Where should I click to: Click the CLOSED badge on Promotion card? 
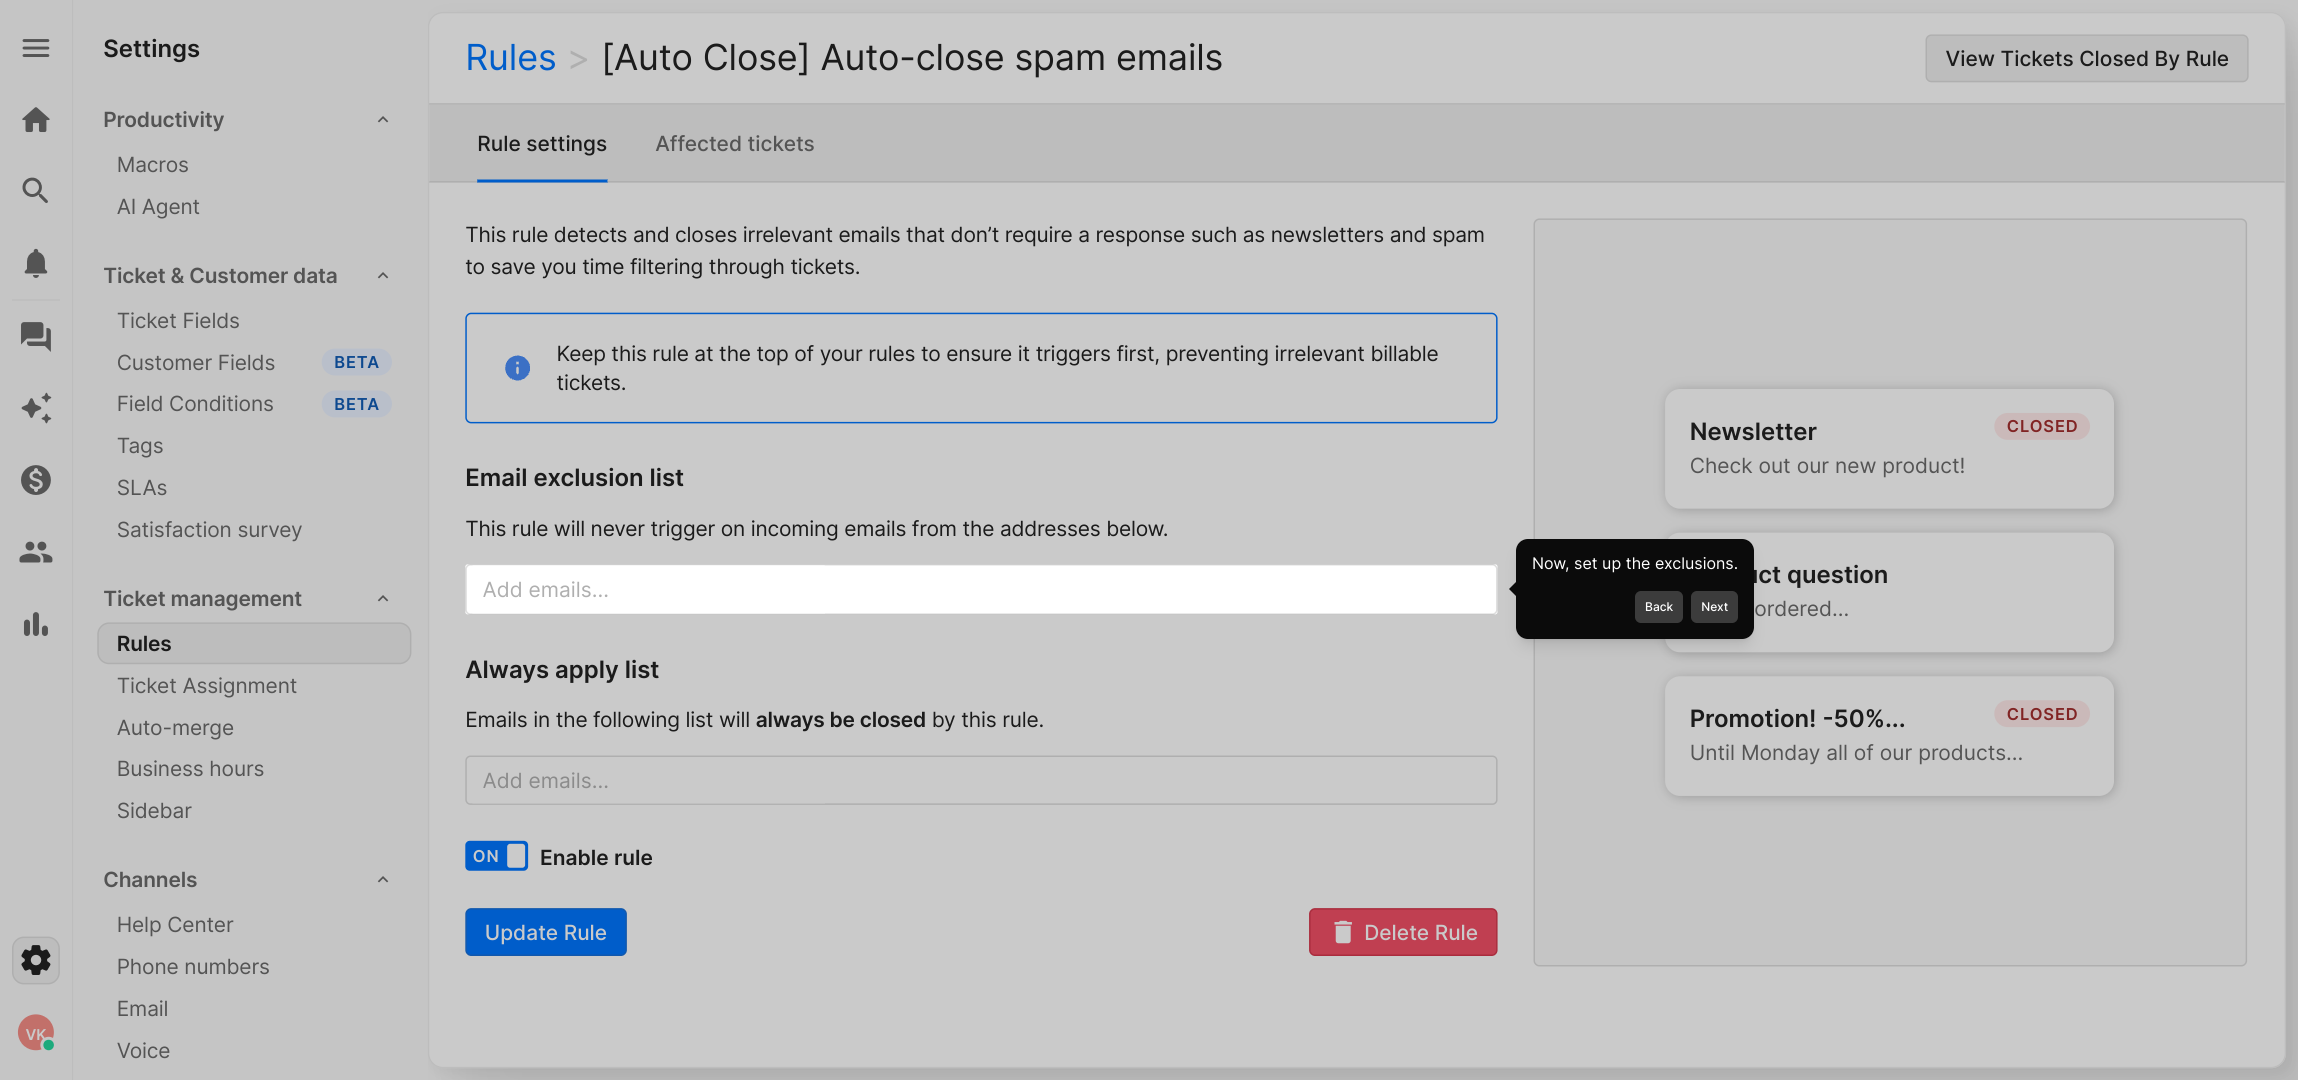(x=2041, y=714)
